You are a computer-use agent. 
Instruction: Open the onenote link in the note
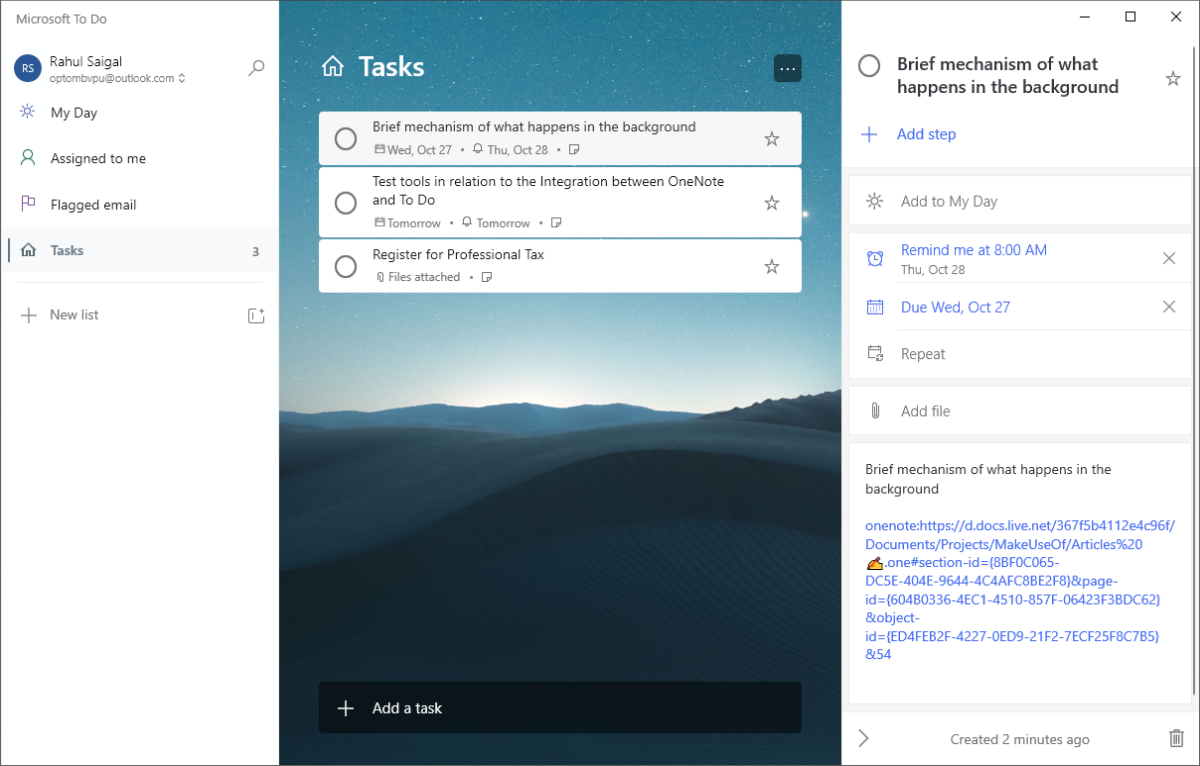coord(1019,589)
